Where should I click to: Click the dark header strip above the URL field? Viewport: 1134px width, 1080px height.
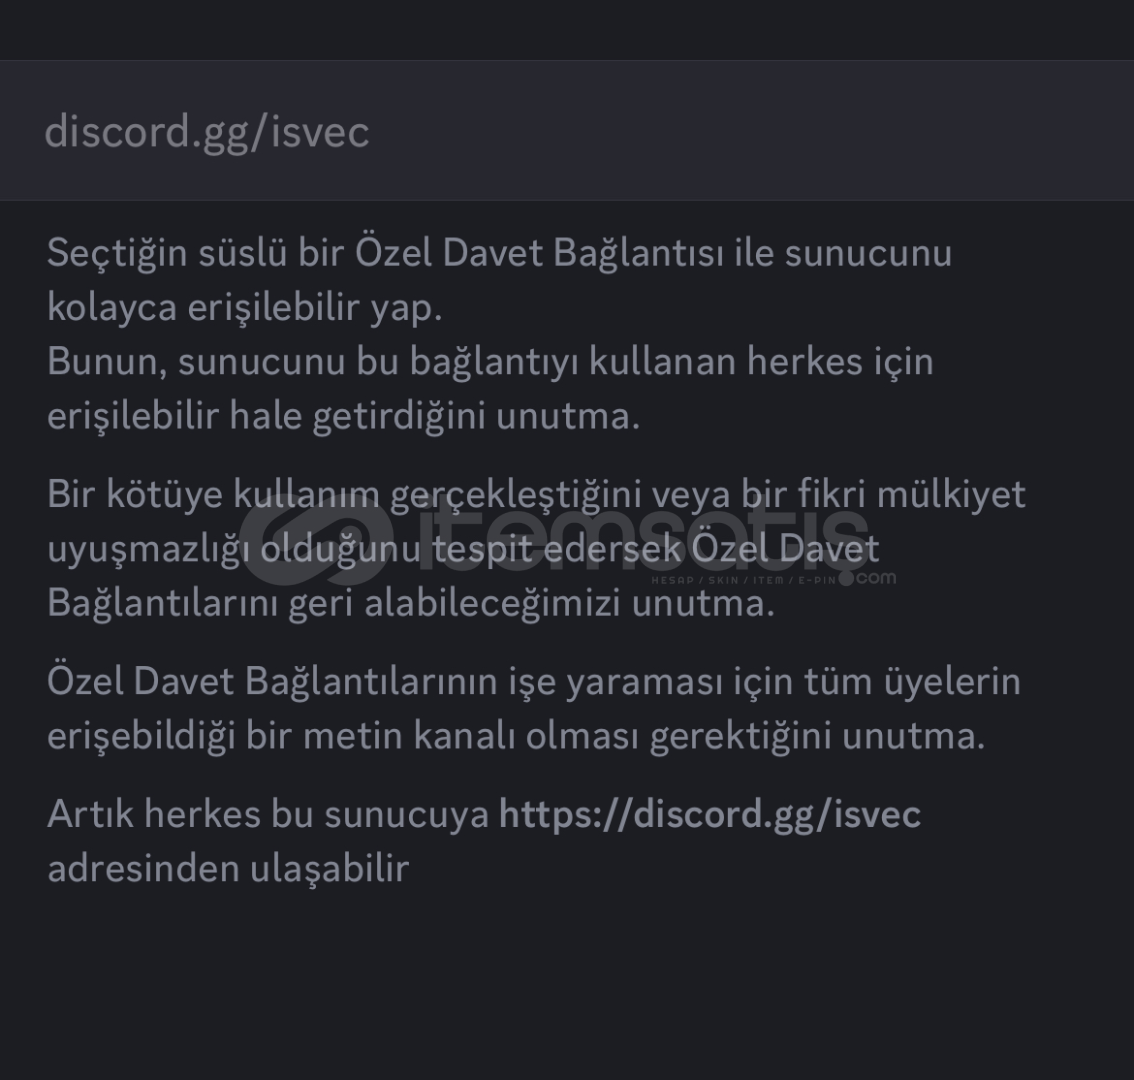(567, 30)
